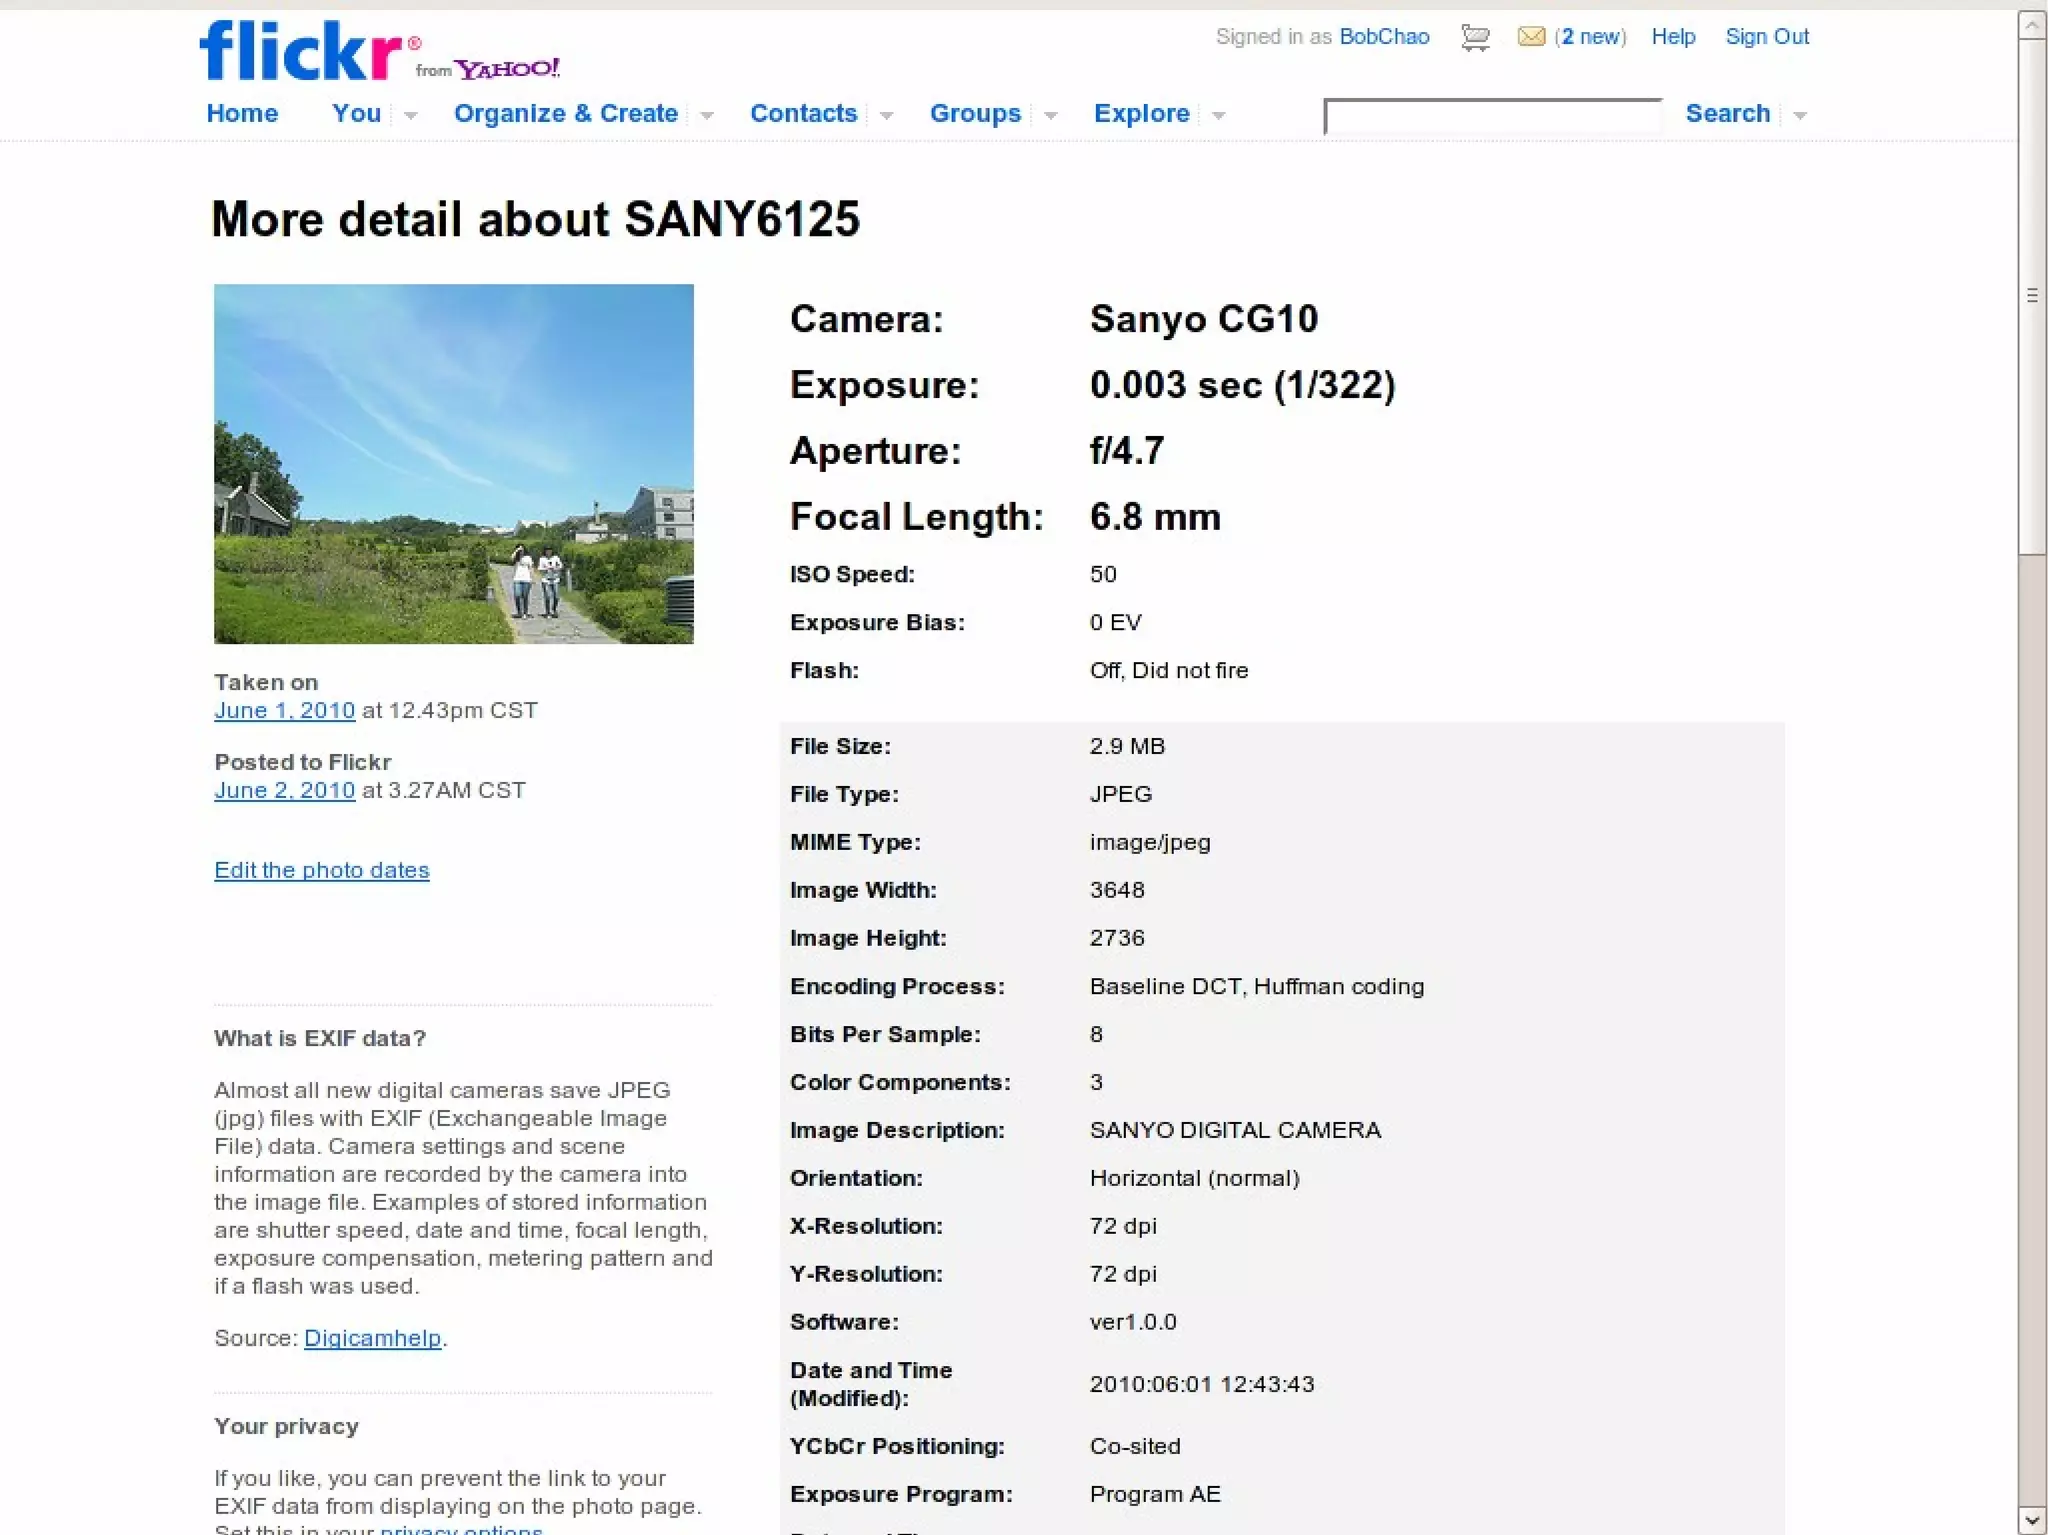Image resolution: width=2048 pixels, height=1535 pixels.
Task: Expand the Explore dropdown arrow
Action: click(1217, 115)
